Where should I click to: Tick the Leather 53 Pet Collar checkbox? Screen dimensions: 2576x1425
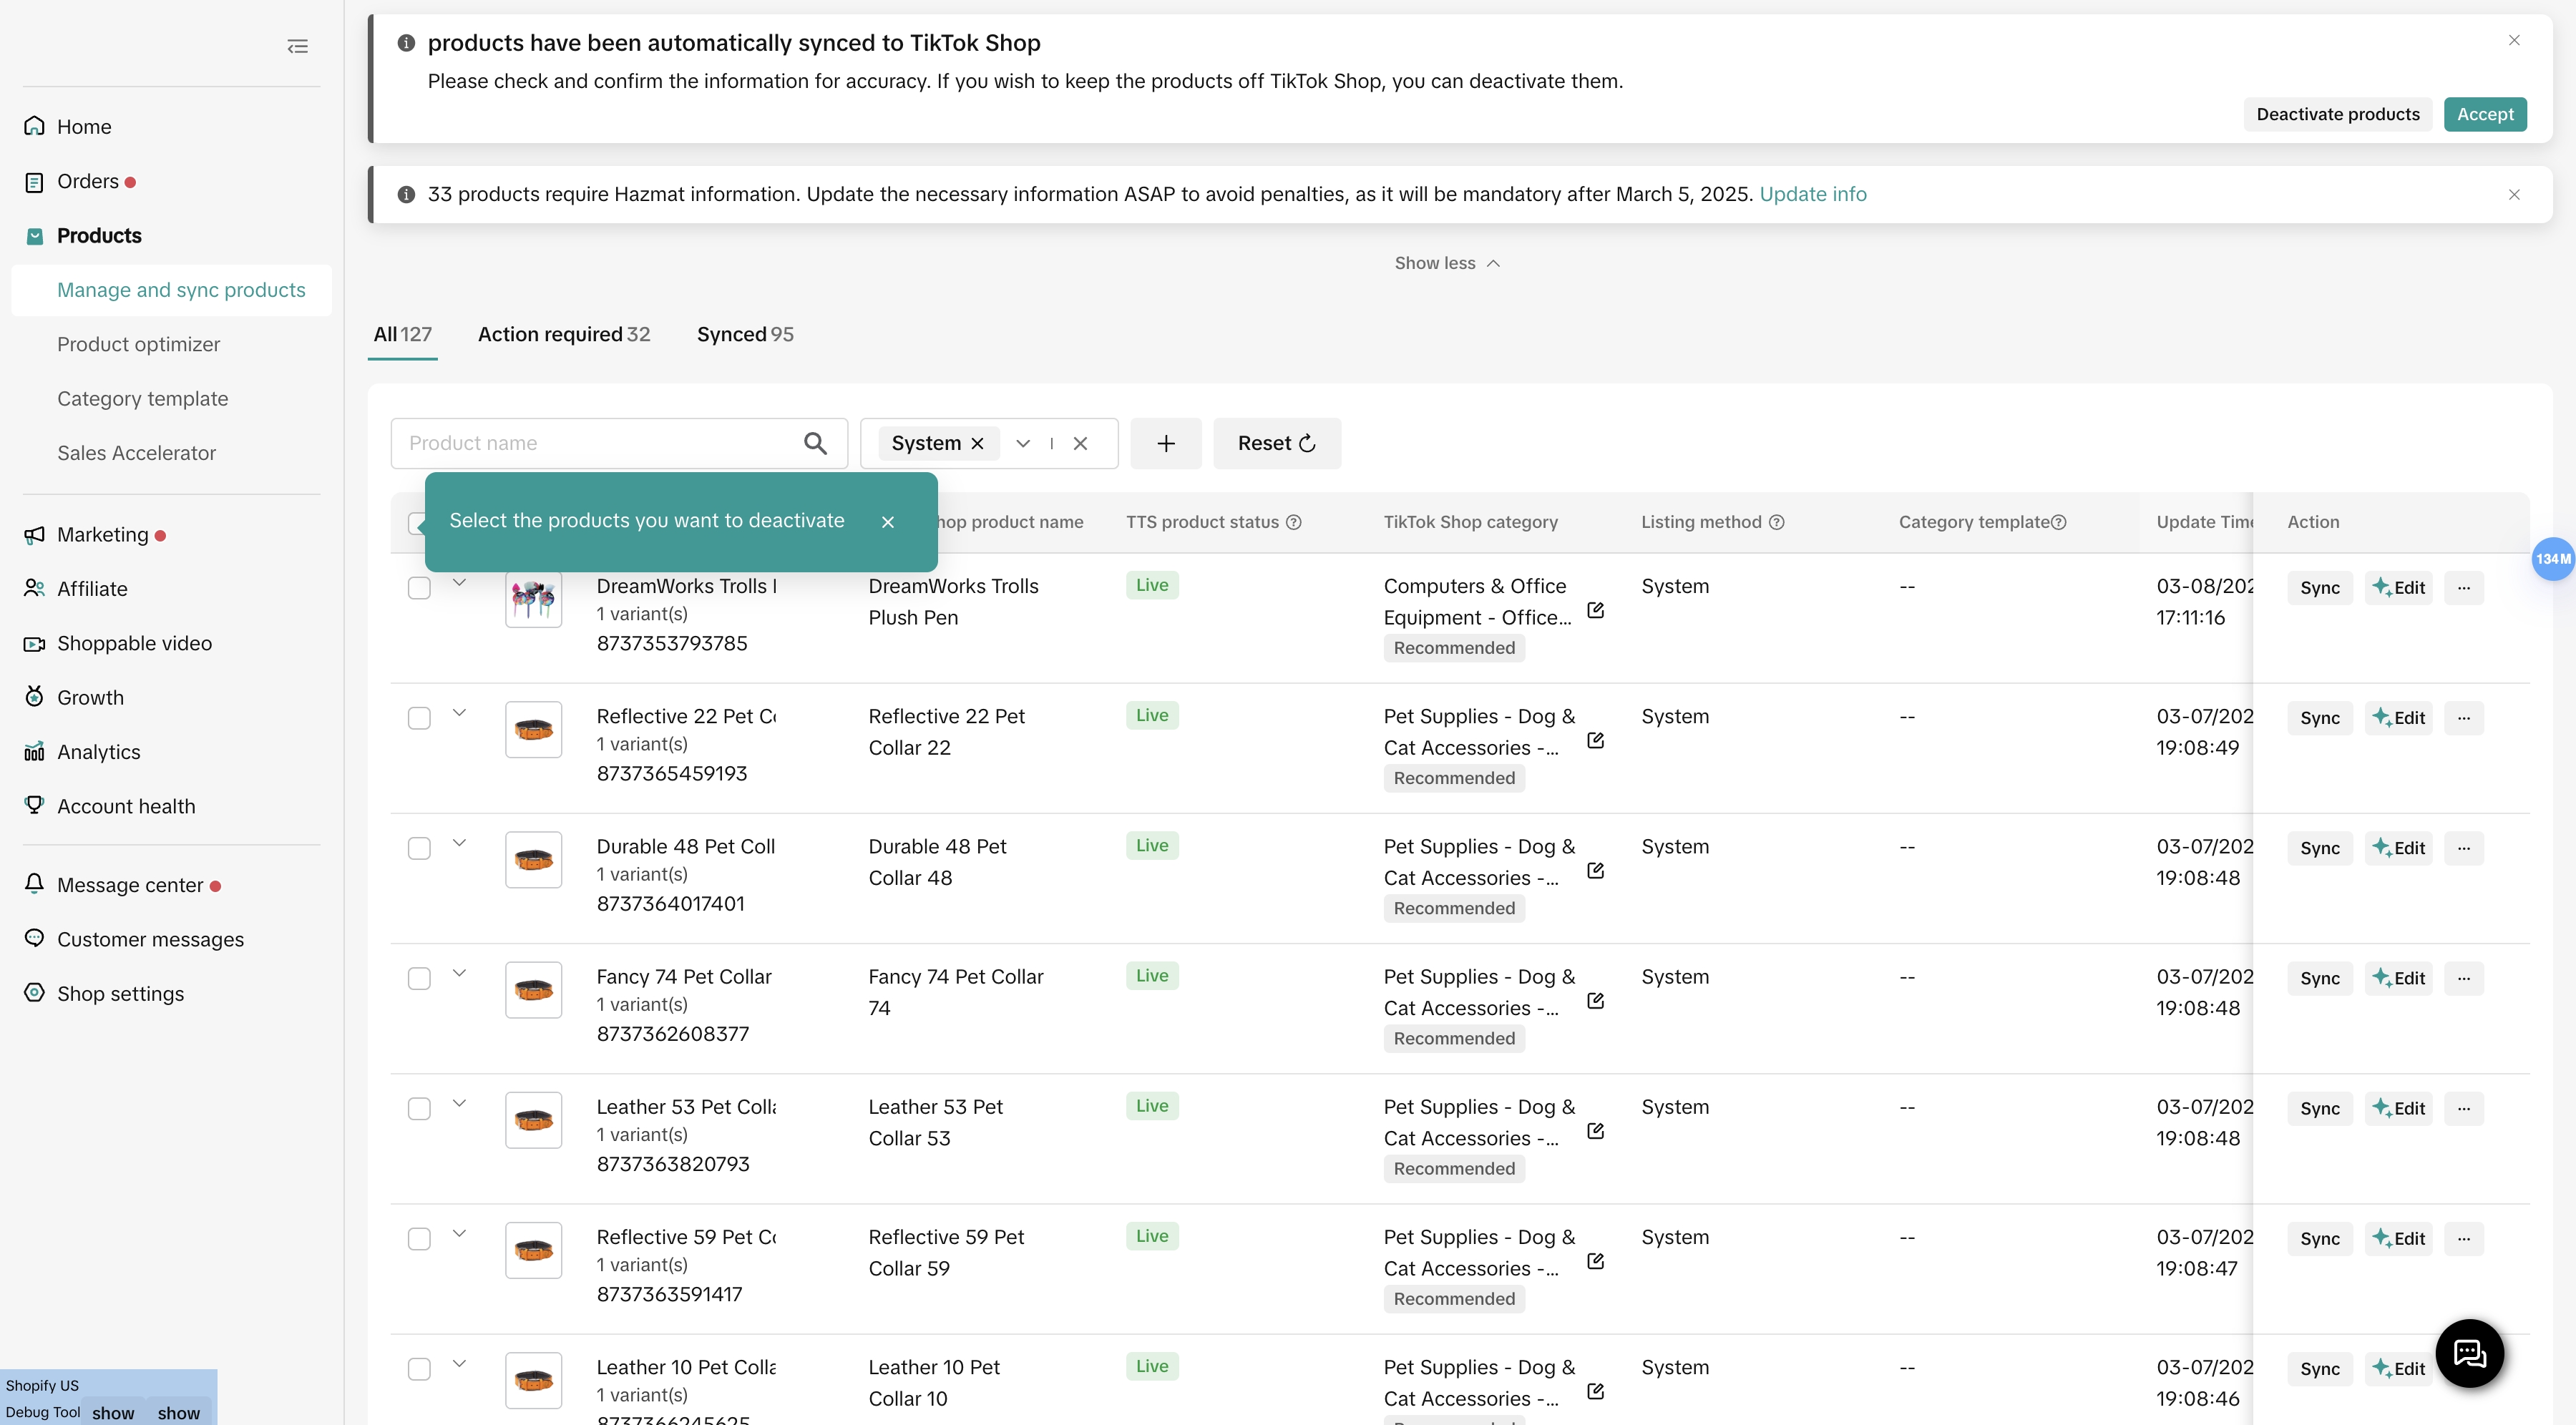tap(419, 1108)
